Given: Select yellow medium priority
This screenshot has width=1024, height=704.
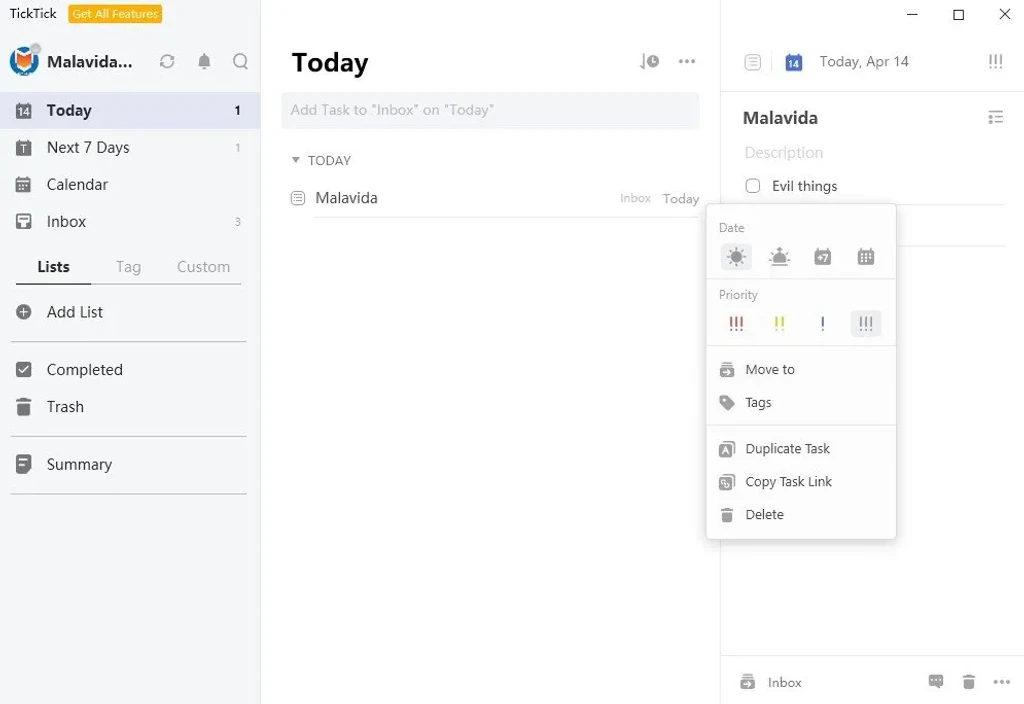Looking at the screenshot, I should pyautogui.click(x=779, y=323).
